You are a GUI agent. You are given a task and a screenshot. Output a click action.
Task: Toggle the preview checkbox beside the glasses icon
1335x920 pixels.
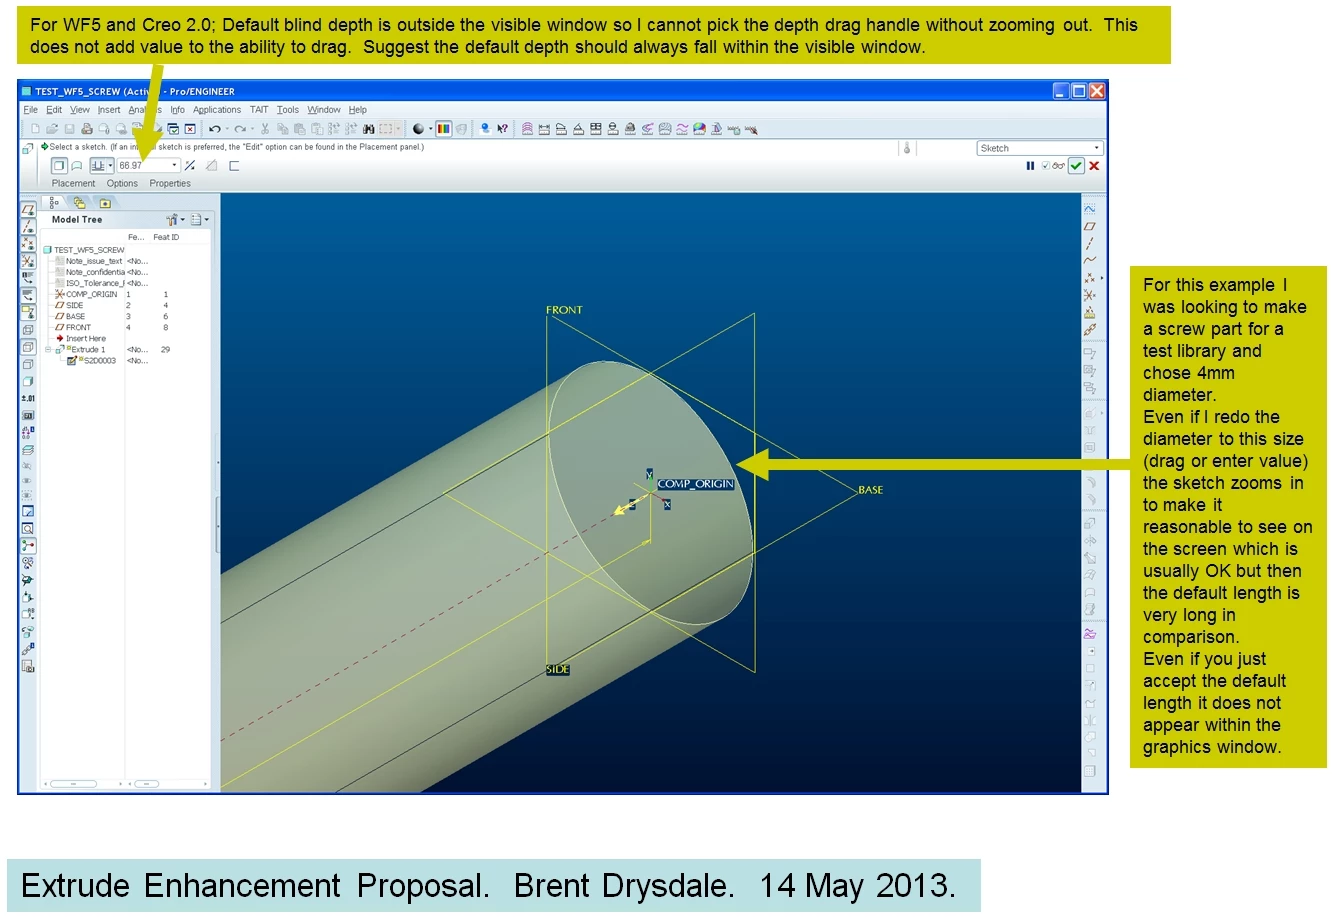pyautogui.click(x=1046, y=166)
